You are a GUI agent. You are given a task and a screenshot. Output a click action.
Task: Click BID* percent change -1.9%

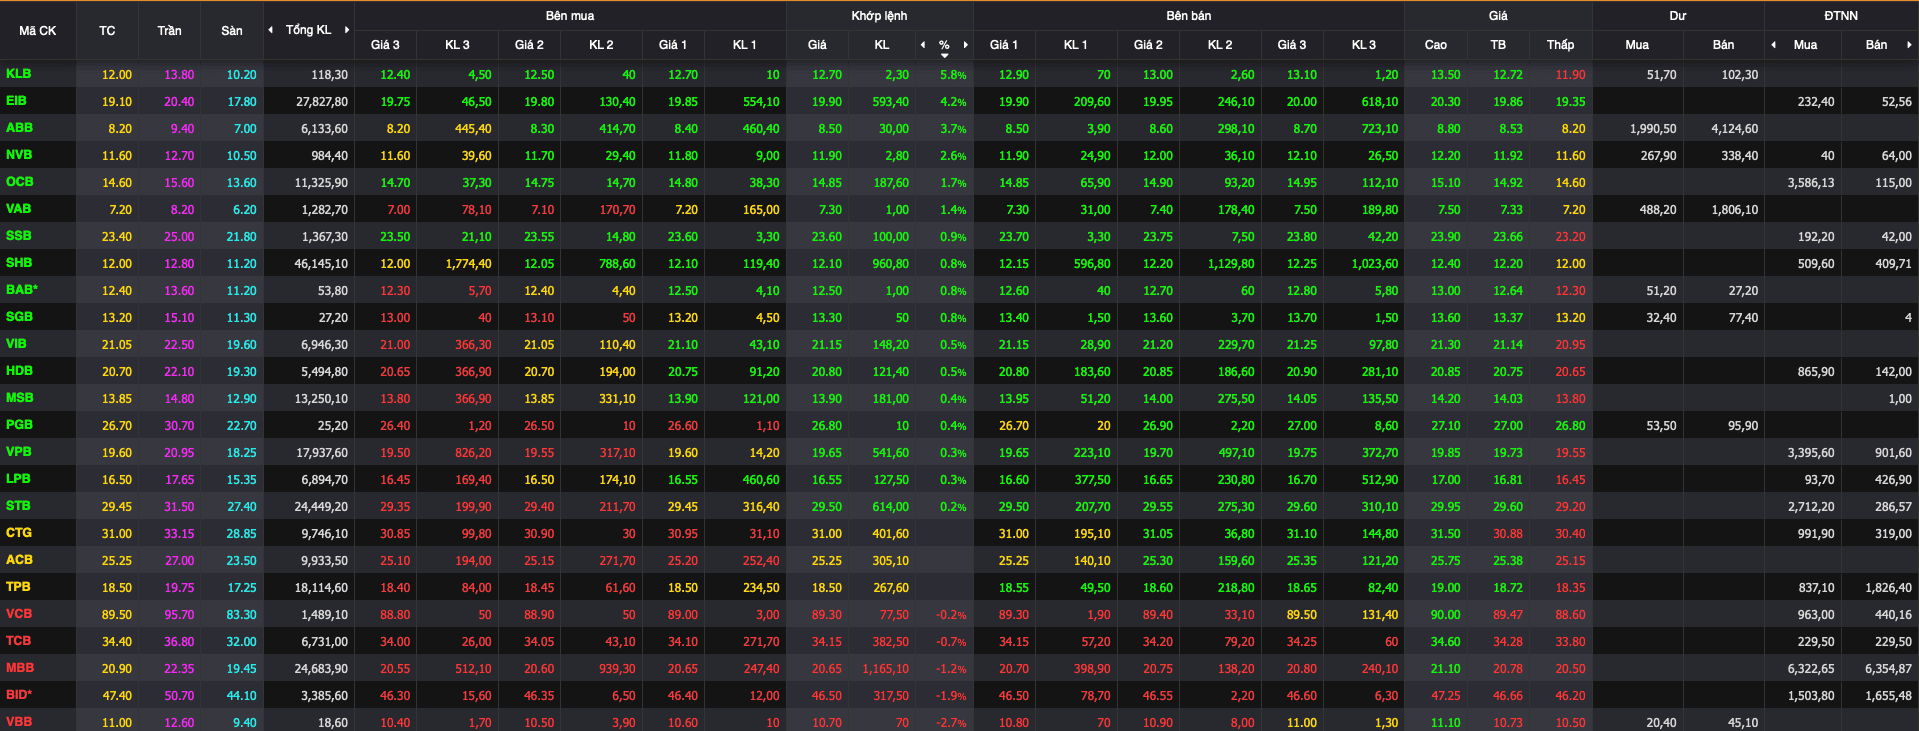tap(951, 696)
